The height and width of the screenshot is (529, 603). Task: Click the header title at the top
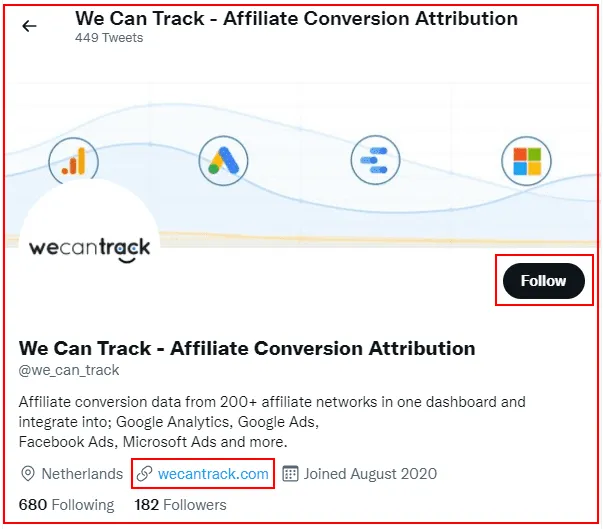[x=297, y=18]
